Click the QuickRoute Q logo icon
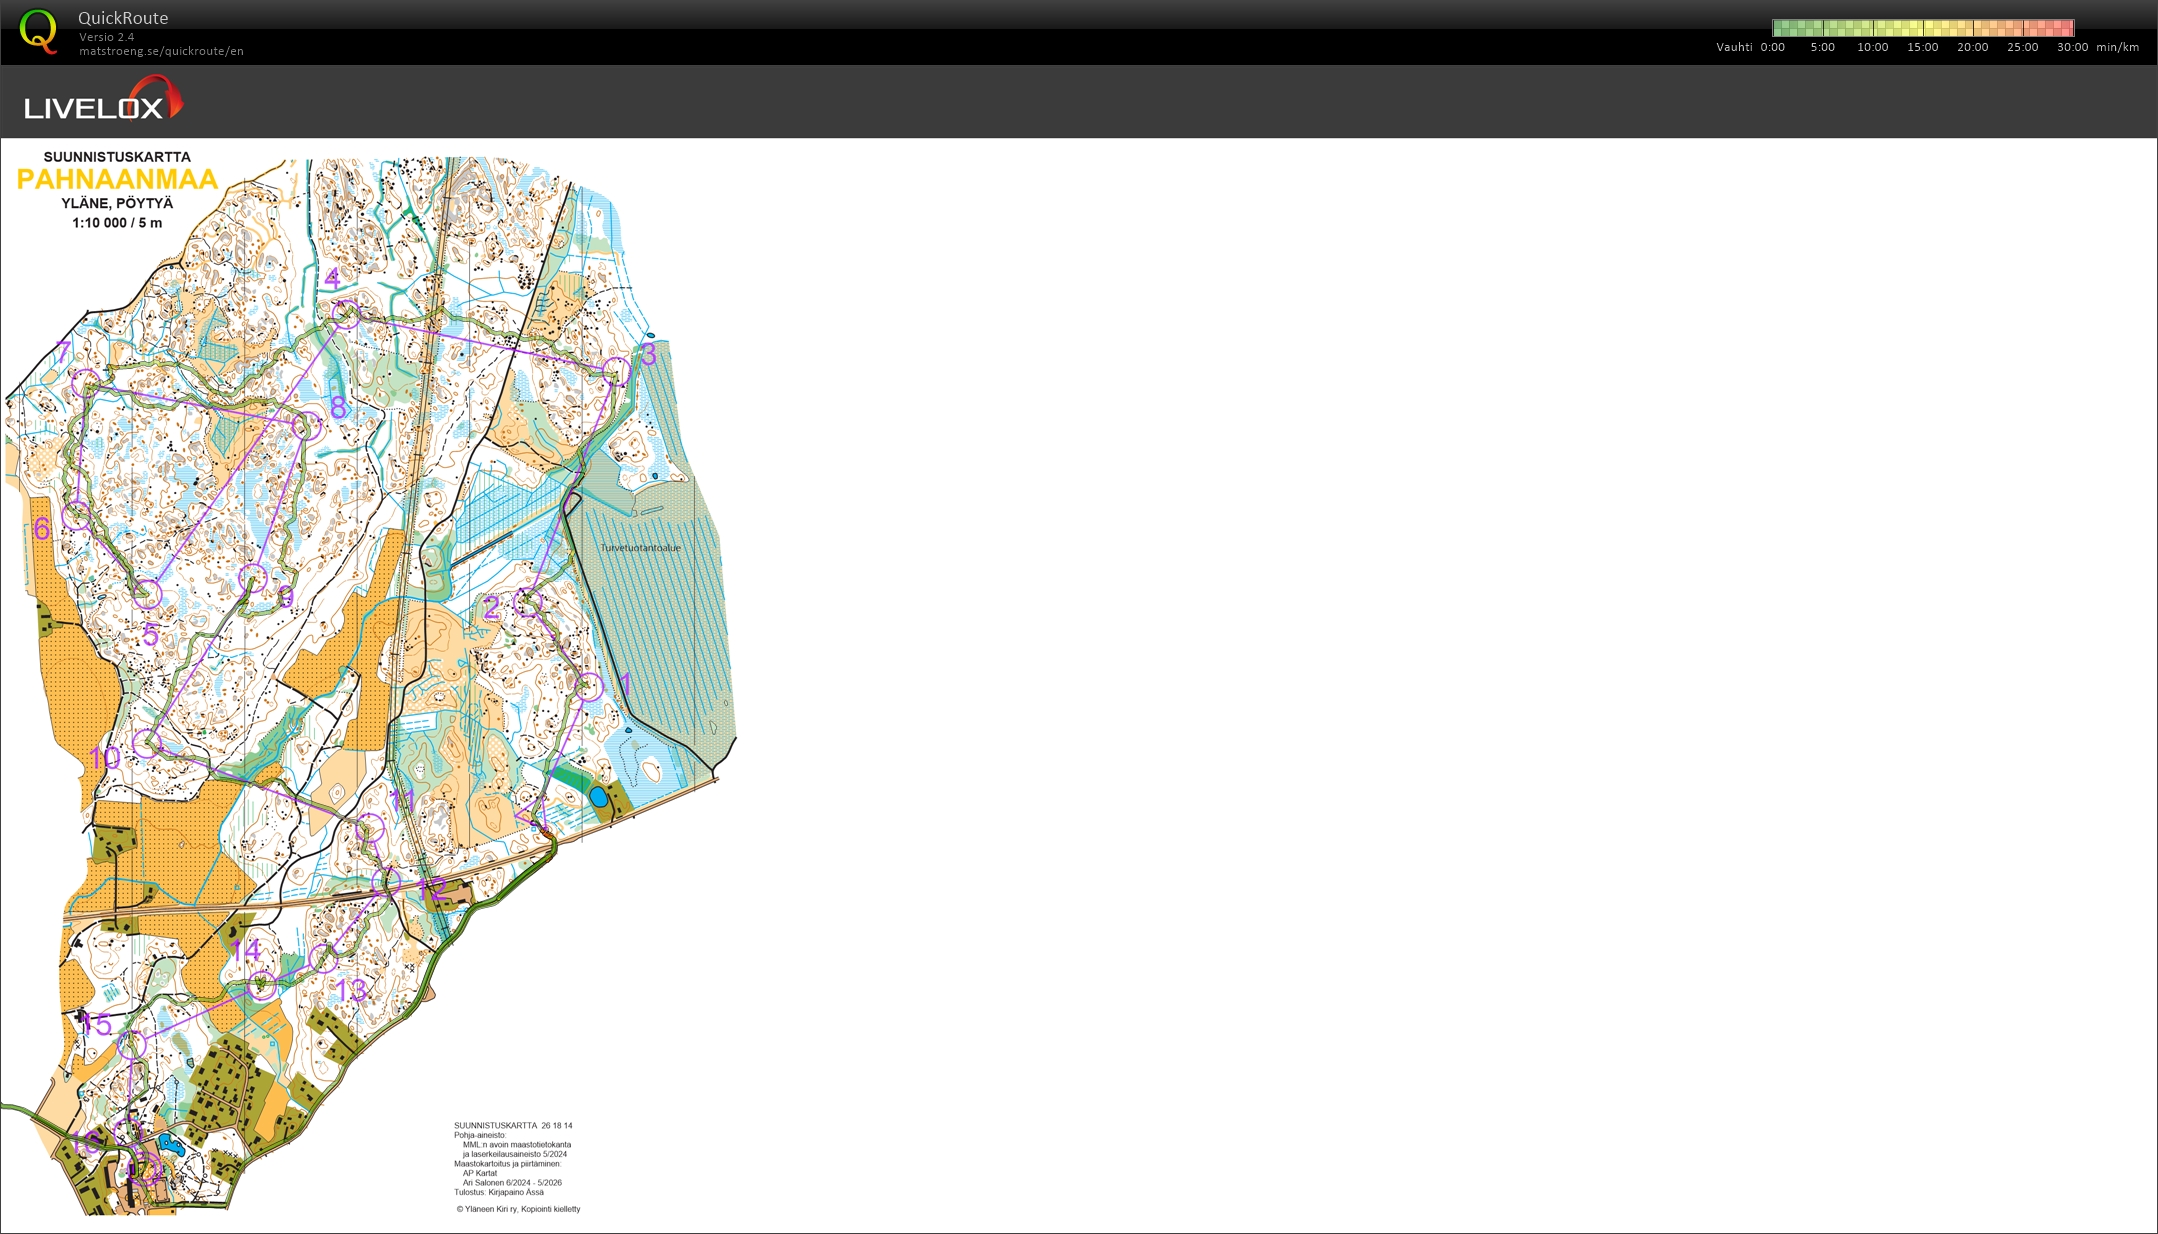 coord(39,31)
